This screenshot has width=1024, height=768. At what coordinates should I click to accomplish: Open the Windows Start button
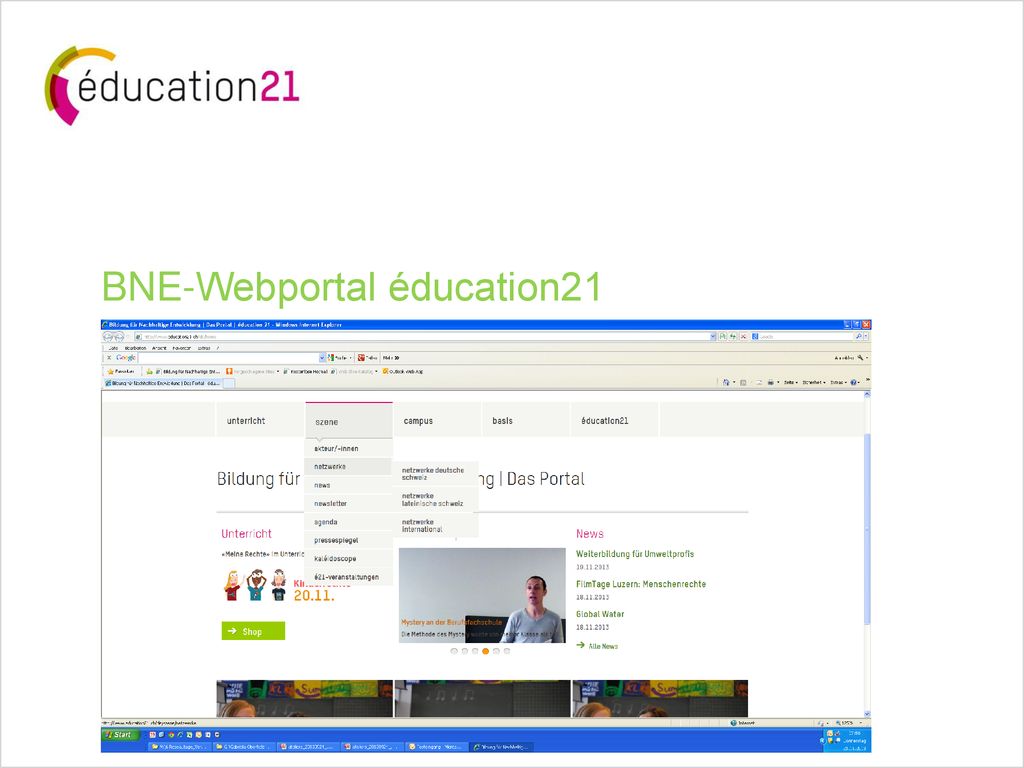120,735
